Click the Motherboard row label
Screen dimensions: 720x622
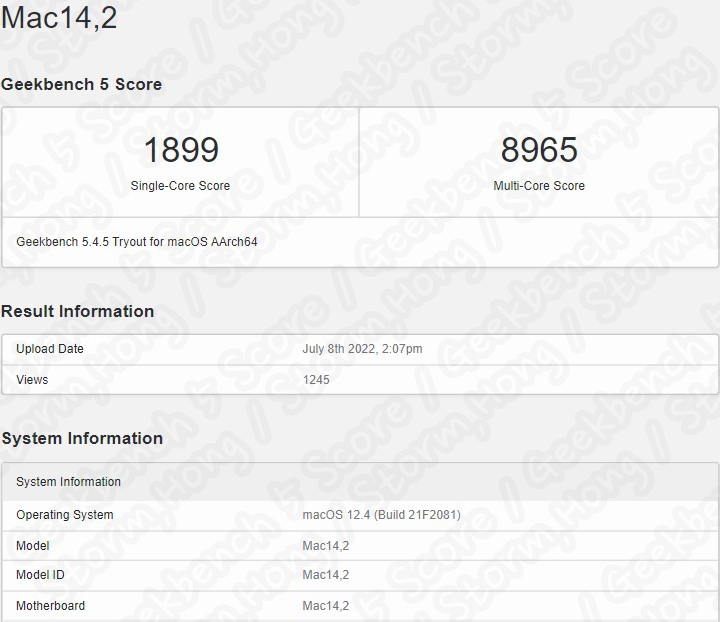pyautogui.click(x=51, y=605)
